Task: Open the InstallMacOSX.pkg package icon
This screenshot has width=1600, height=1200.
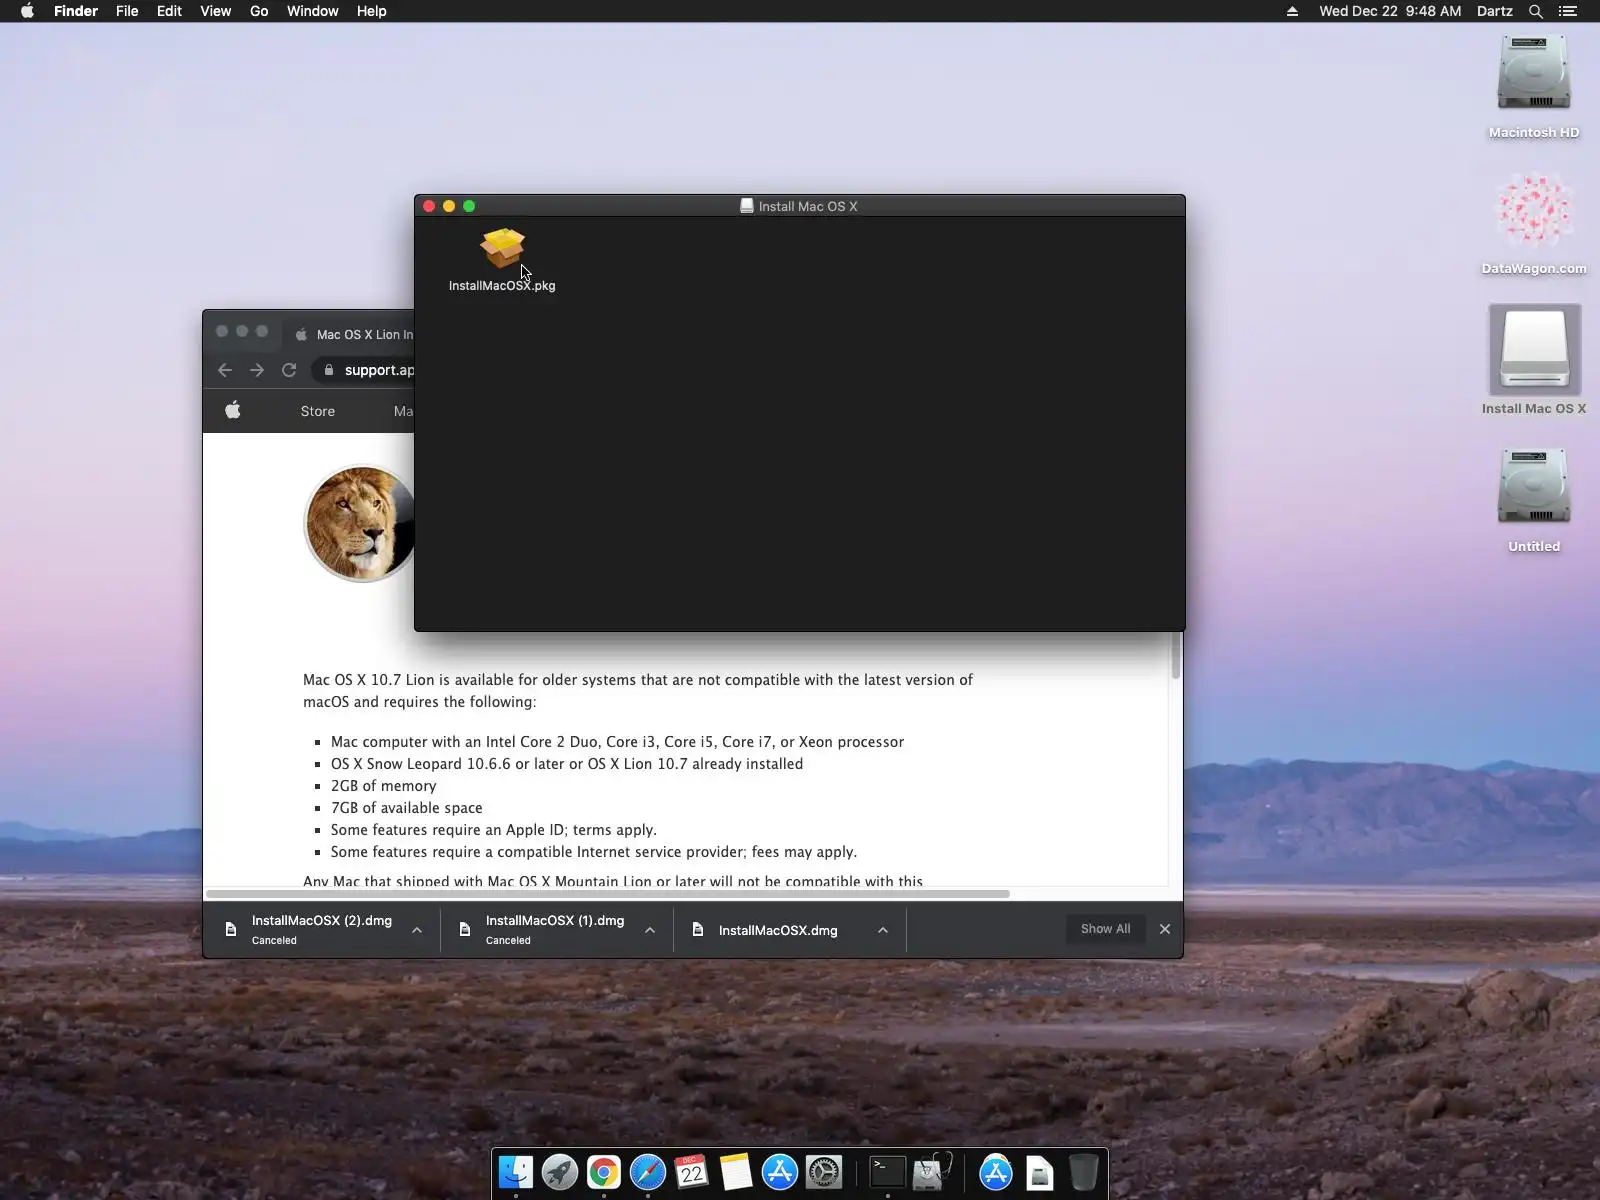Action: click(502, 248)
